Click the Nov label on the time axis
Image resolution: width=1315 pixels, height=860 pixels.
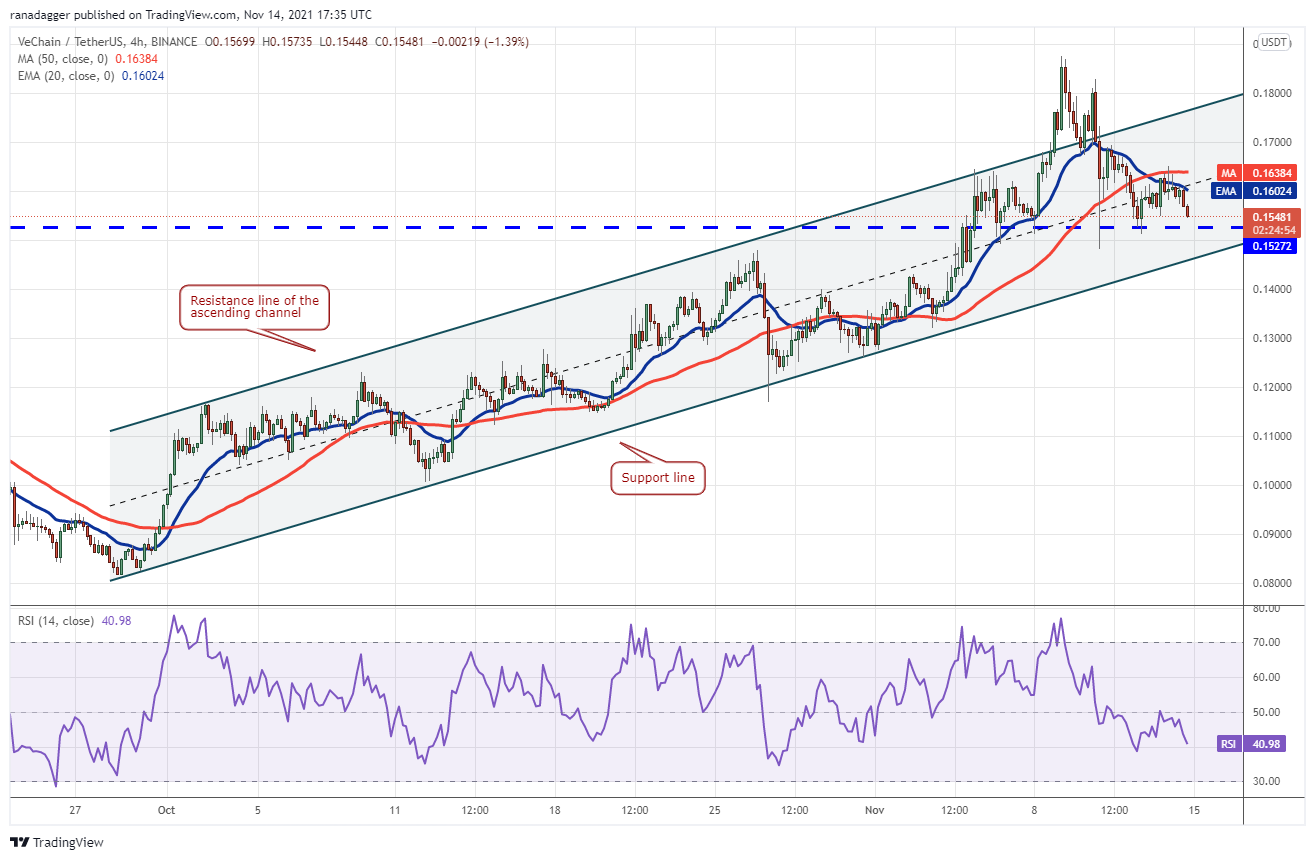coord(875,811)
